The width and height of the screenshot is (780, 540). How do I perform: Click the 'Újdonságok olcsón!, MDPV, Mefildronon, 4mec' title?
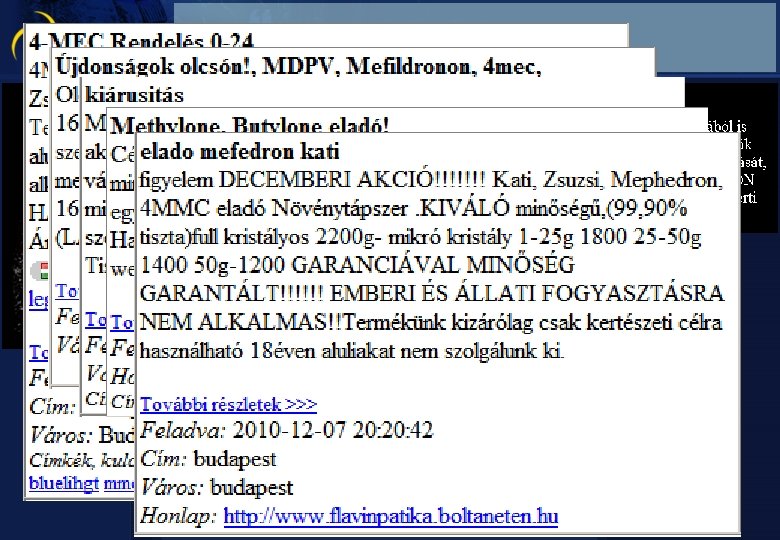point(298,66)
